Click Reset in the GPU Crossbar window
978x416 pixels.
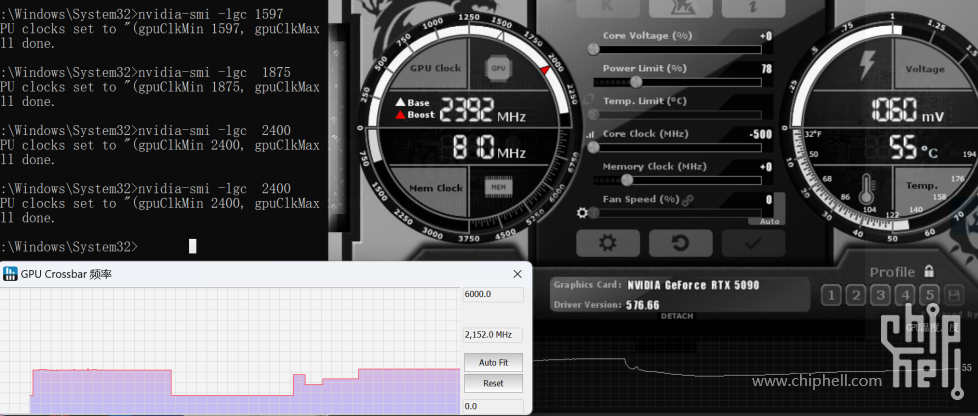coord(493,383)
